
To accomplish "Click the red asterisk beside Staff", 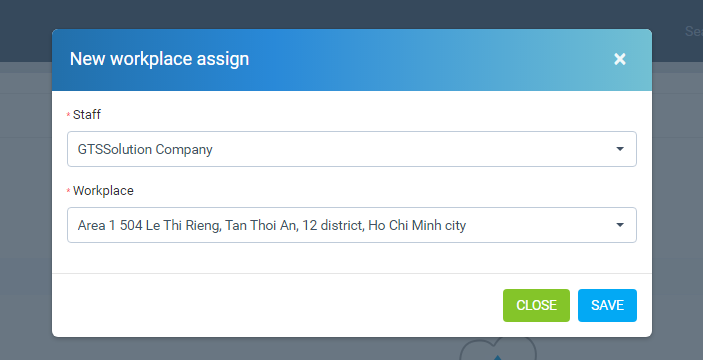I will (68, 115).
